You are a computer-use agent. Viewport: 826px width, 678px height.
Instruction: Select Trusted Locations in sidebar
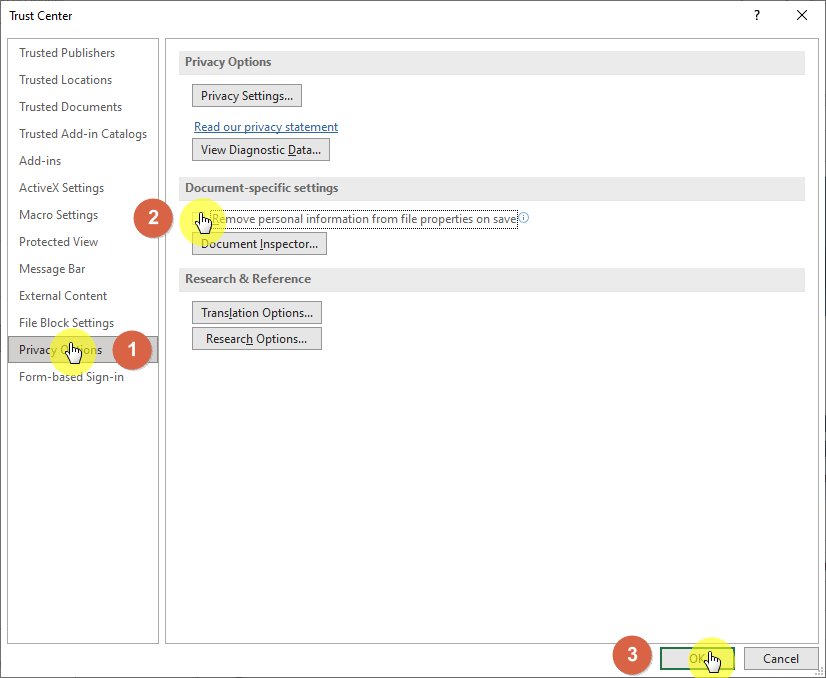click(65, 80)
